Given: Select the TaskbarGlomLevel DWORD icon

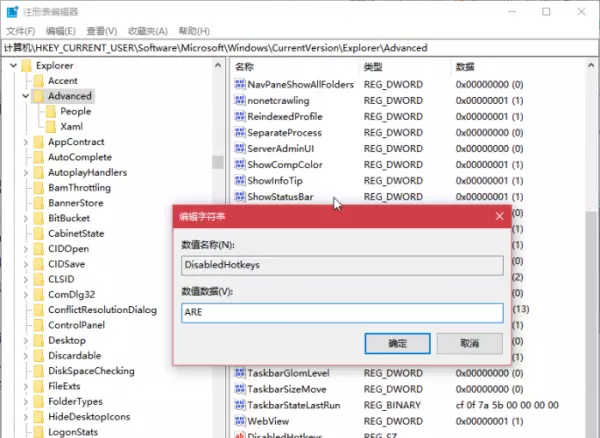Looking at the screenshot, I should click(240, 373).
